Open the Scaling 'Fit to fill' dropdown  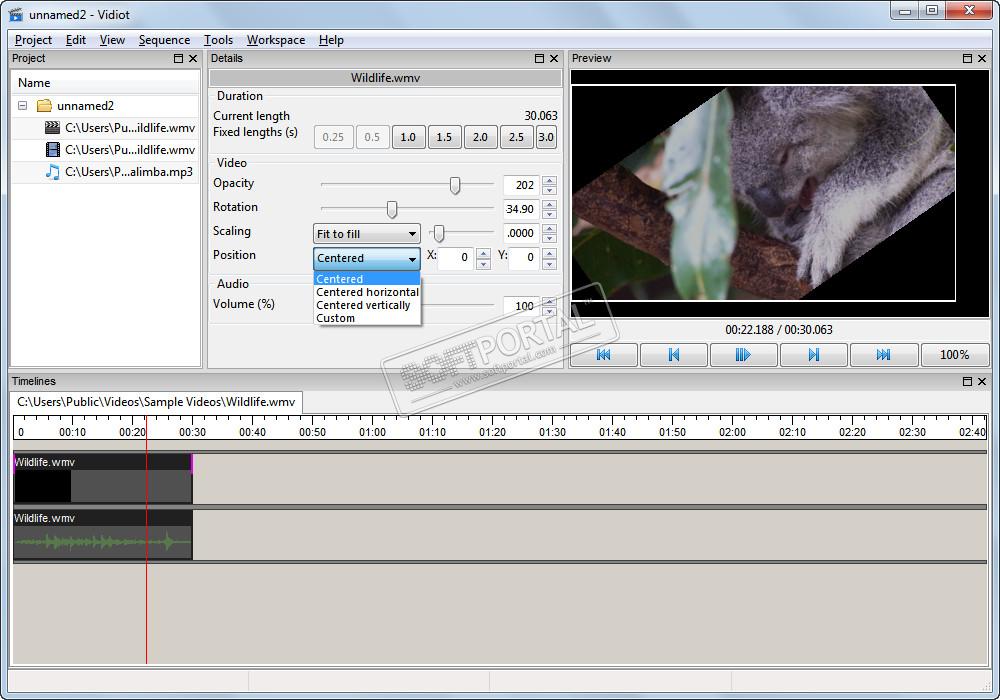pos(366,234)
